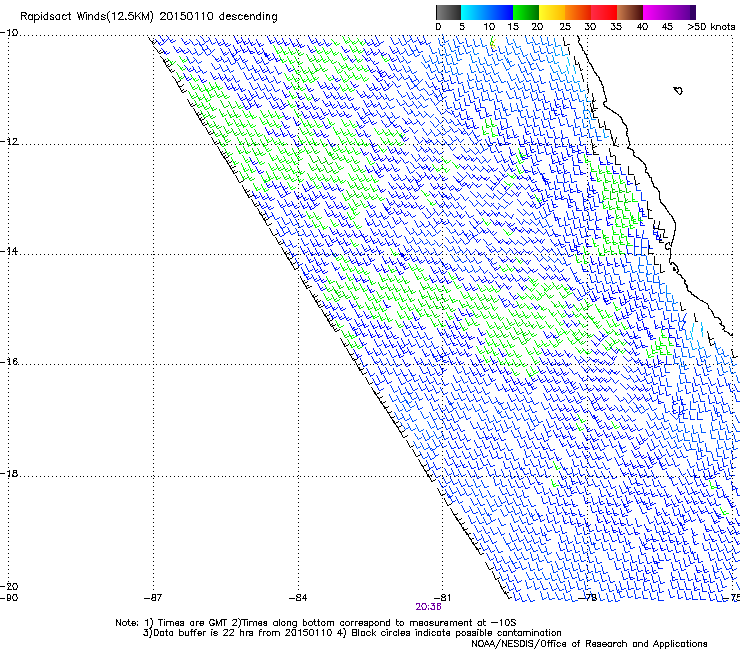Click the '-12' latitude axis label
This screenshot has height=650, width=740.
coord(9,142)
